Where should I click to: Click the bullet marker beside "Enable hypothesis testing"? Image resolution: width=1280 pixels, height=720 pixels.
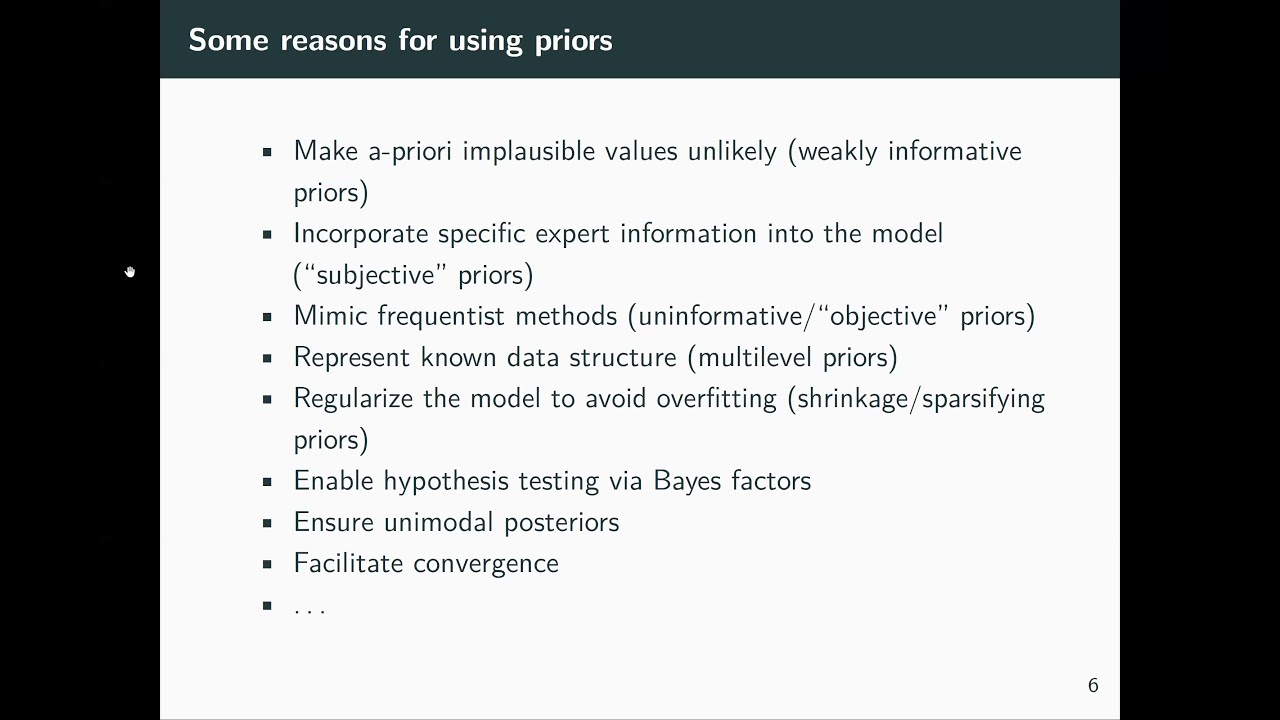(267, 481)
